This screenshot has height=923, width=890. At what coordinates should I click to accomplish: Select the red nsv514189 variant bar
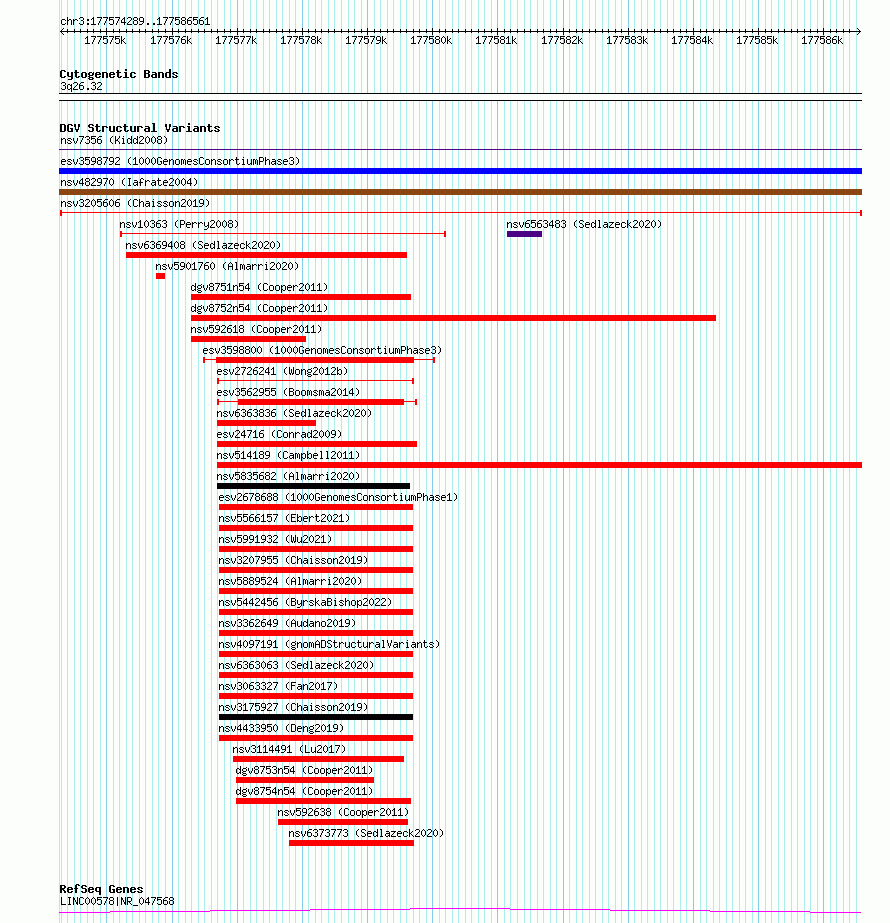coord(539,465)
